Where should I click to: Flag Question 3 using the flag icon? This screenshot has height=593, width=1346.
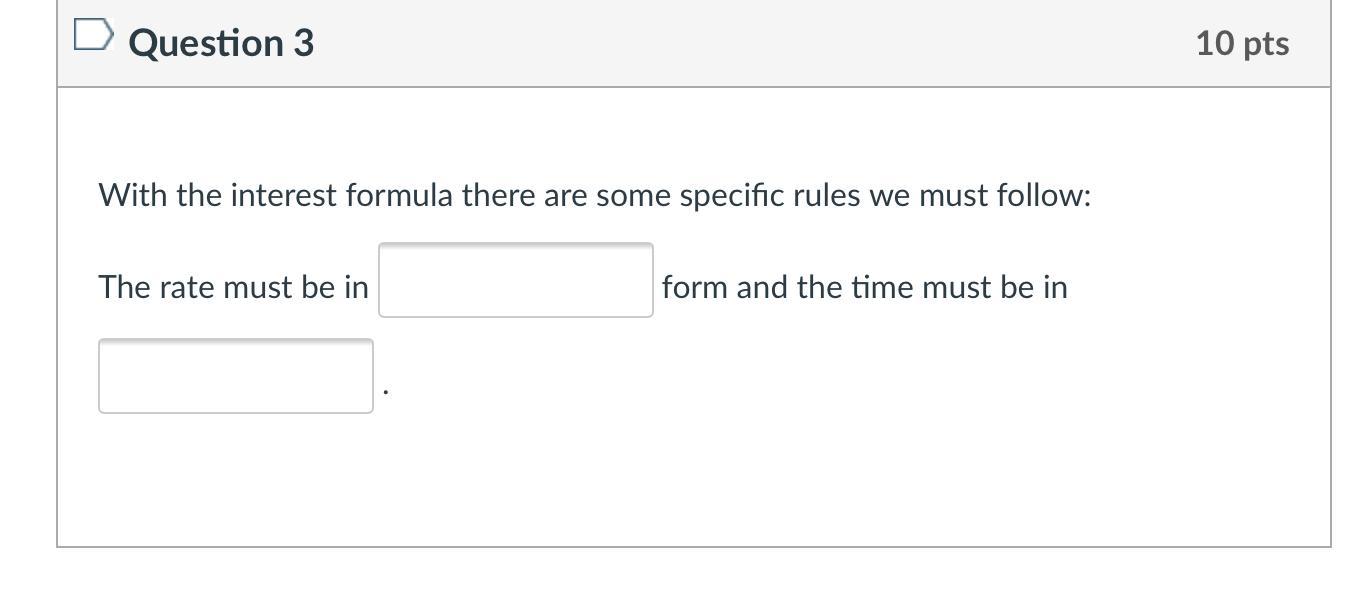[92, 38]
